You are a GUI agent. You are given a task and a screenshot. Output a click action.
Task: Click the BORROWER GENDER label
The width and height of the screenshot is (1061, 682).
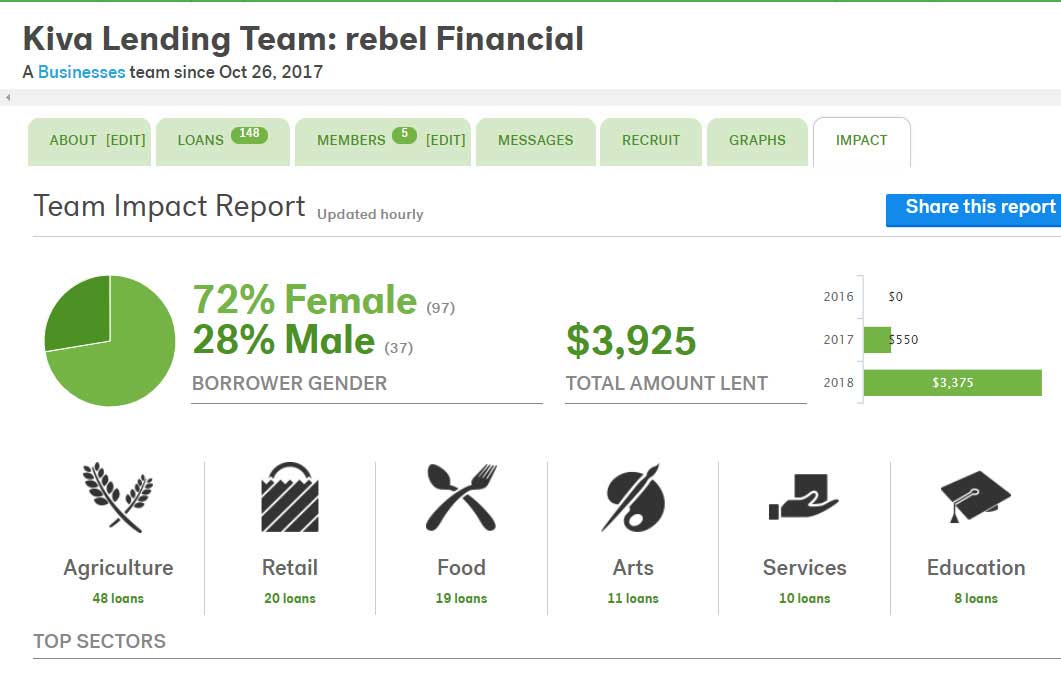290,384
